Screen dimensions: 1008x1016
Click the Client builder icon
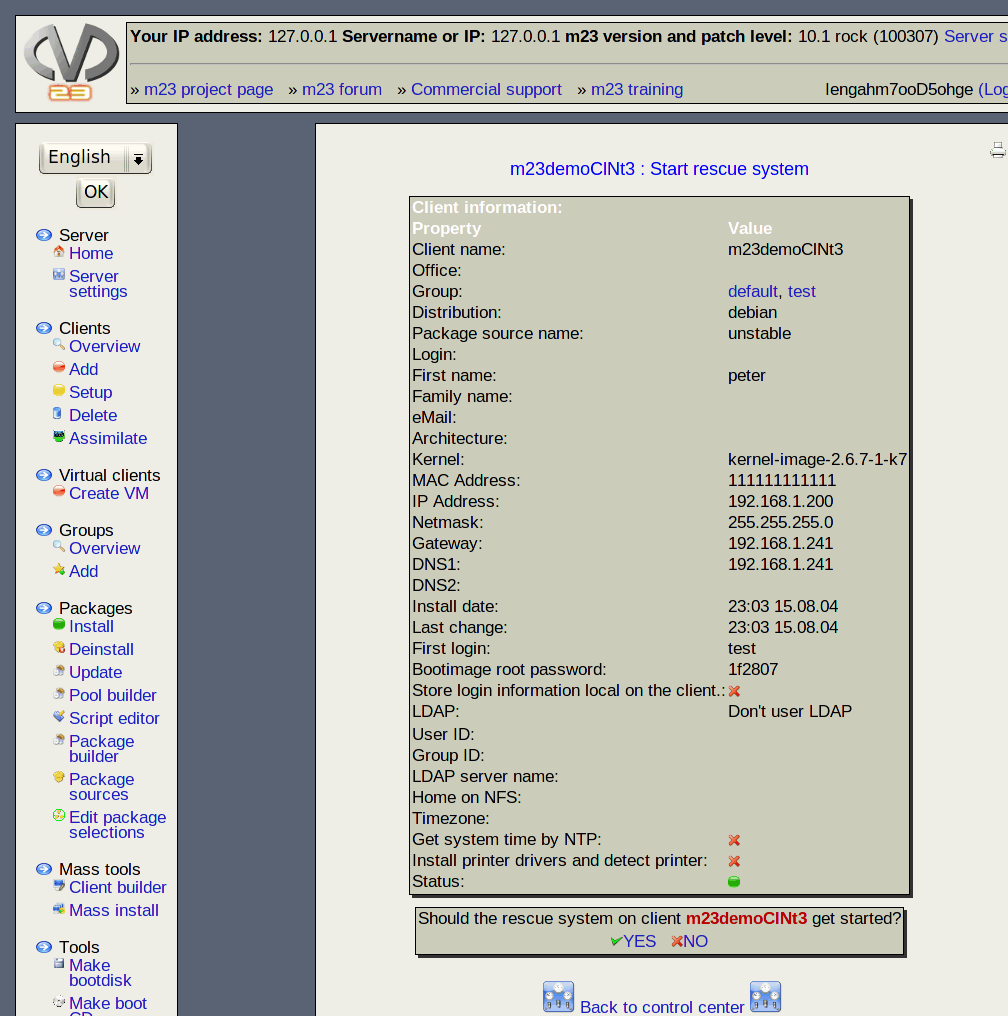59,886
